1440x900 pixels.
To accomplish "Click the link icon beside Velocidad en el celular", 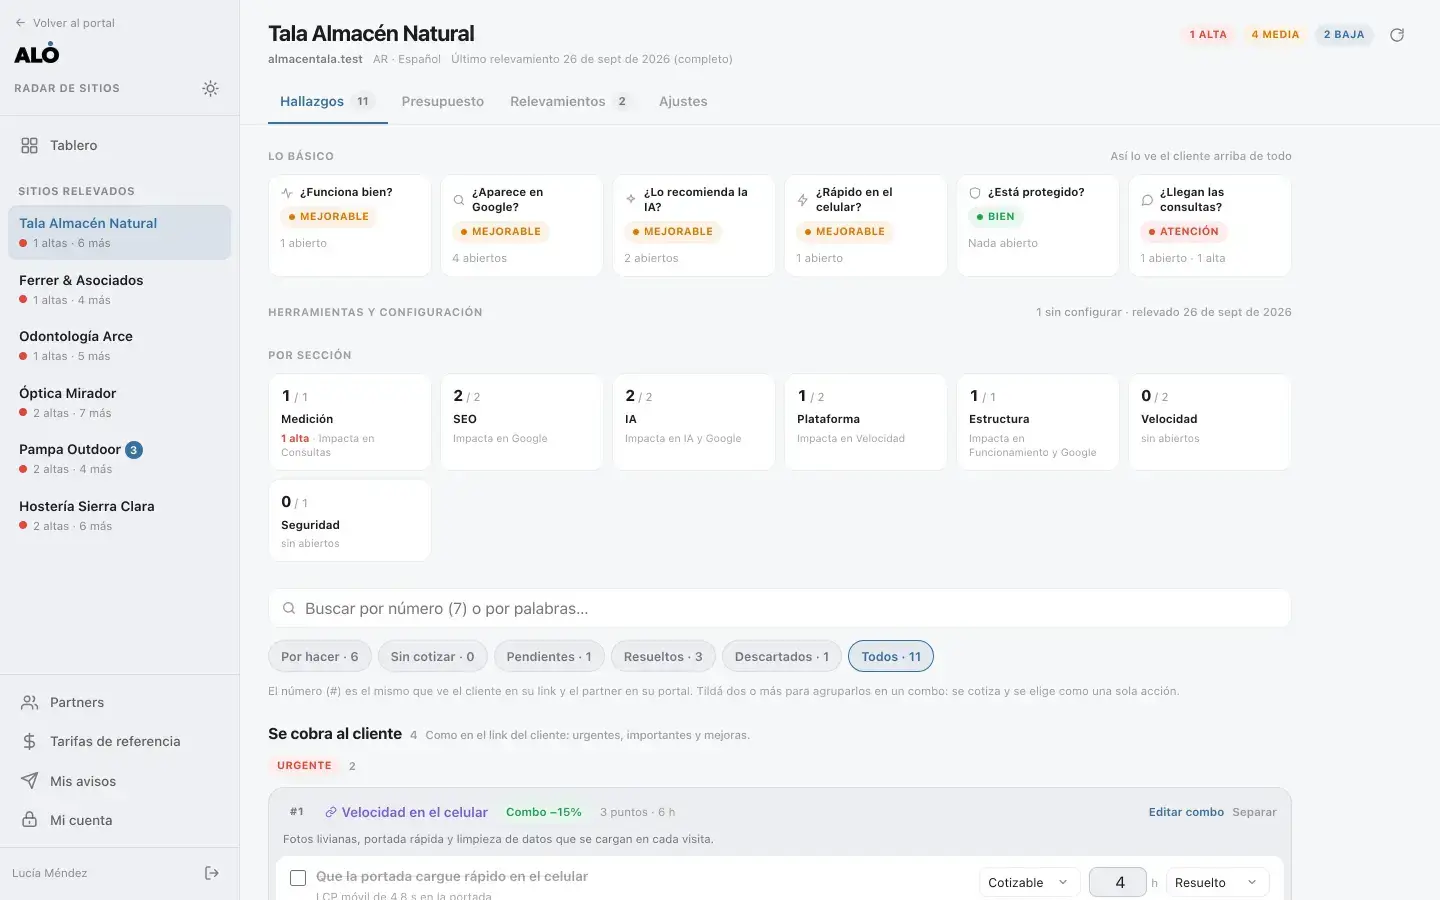I will (x=330, y=812).
